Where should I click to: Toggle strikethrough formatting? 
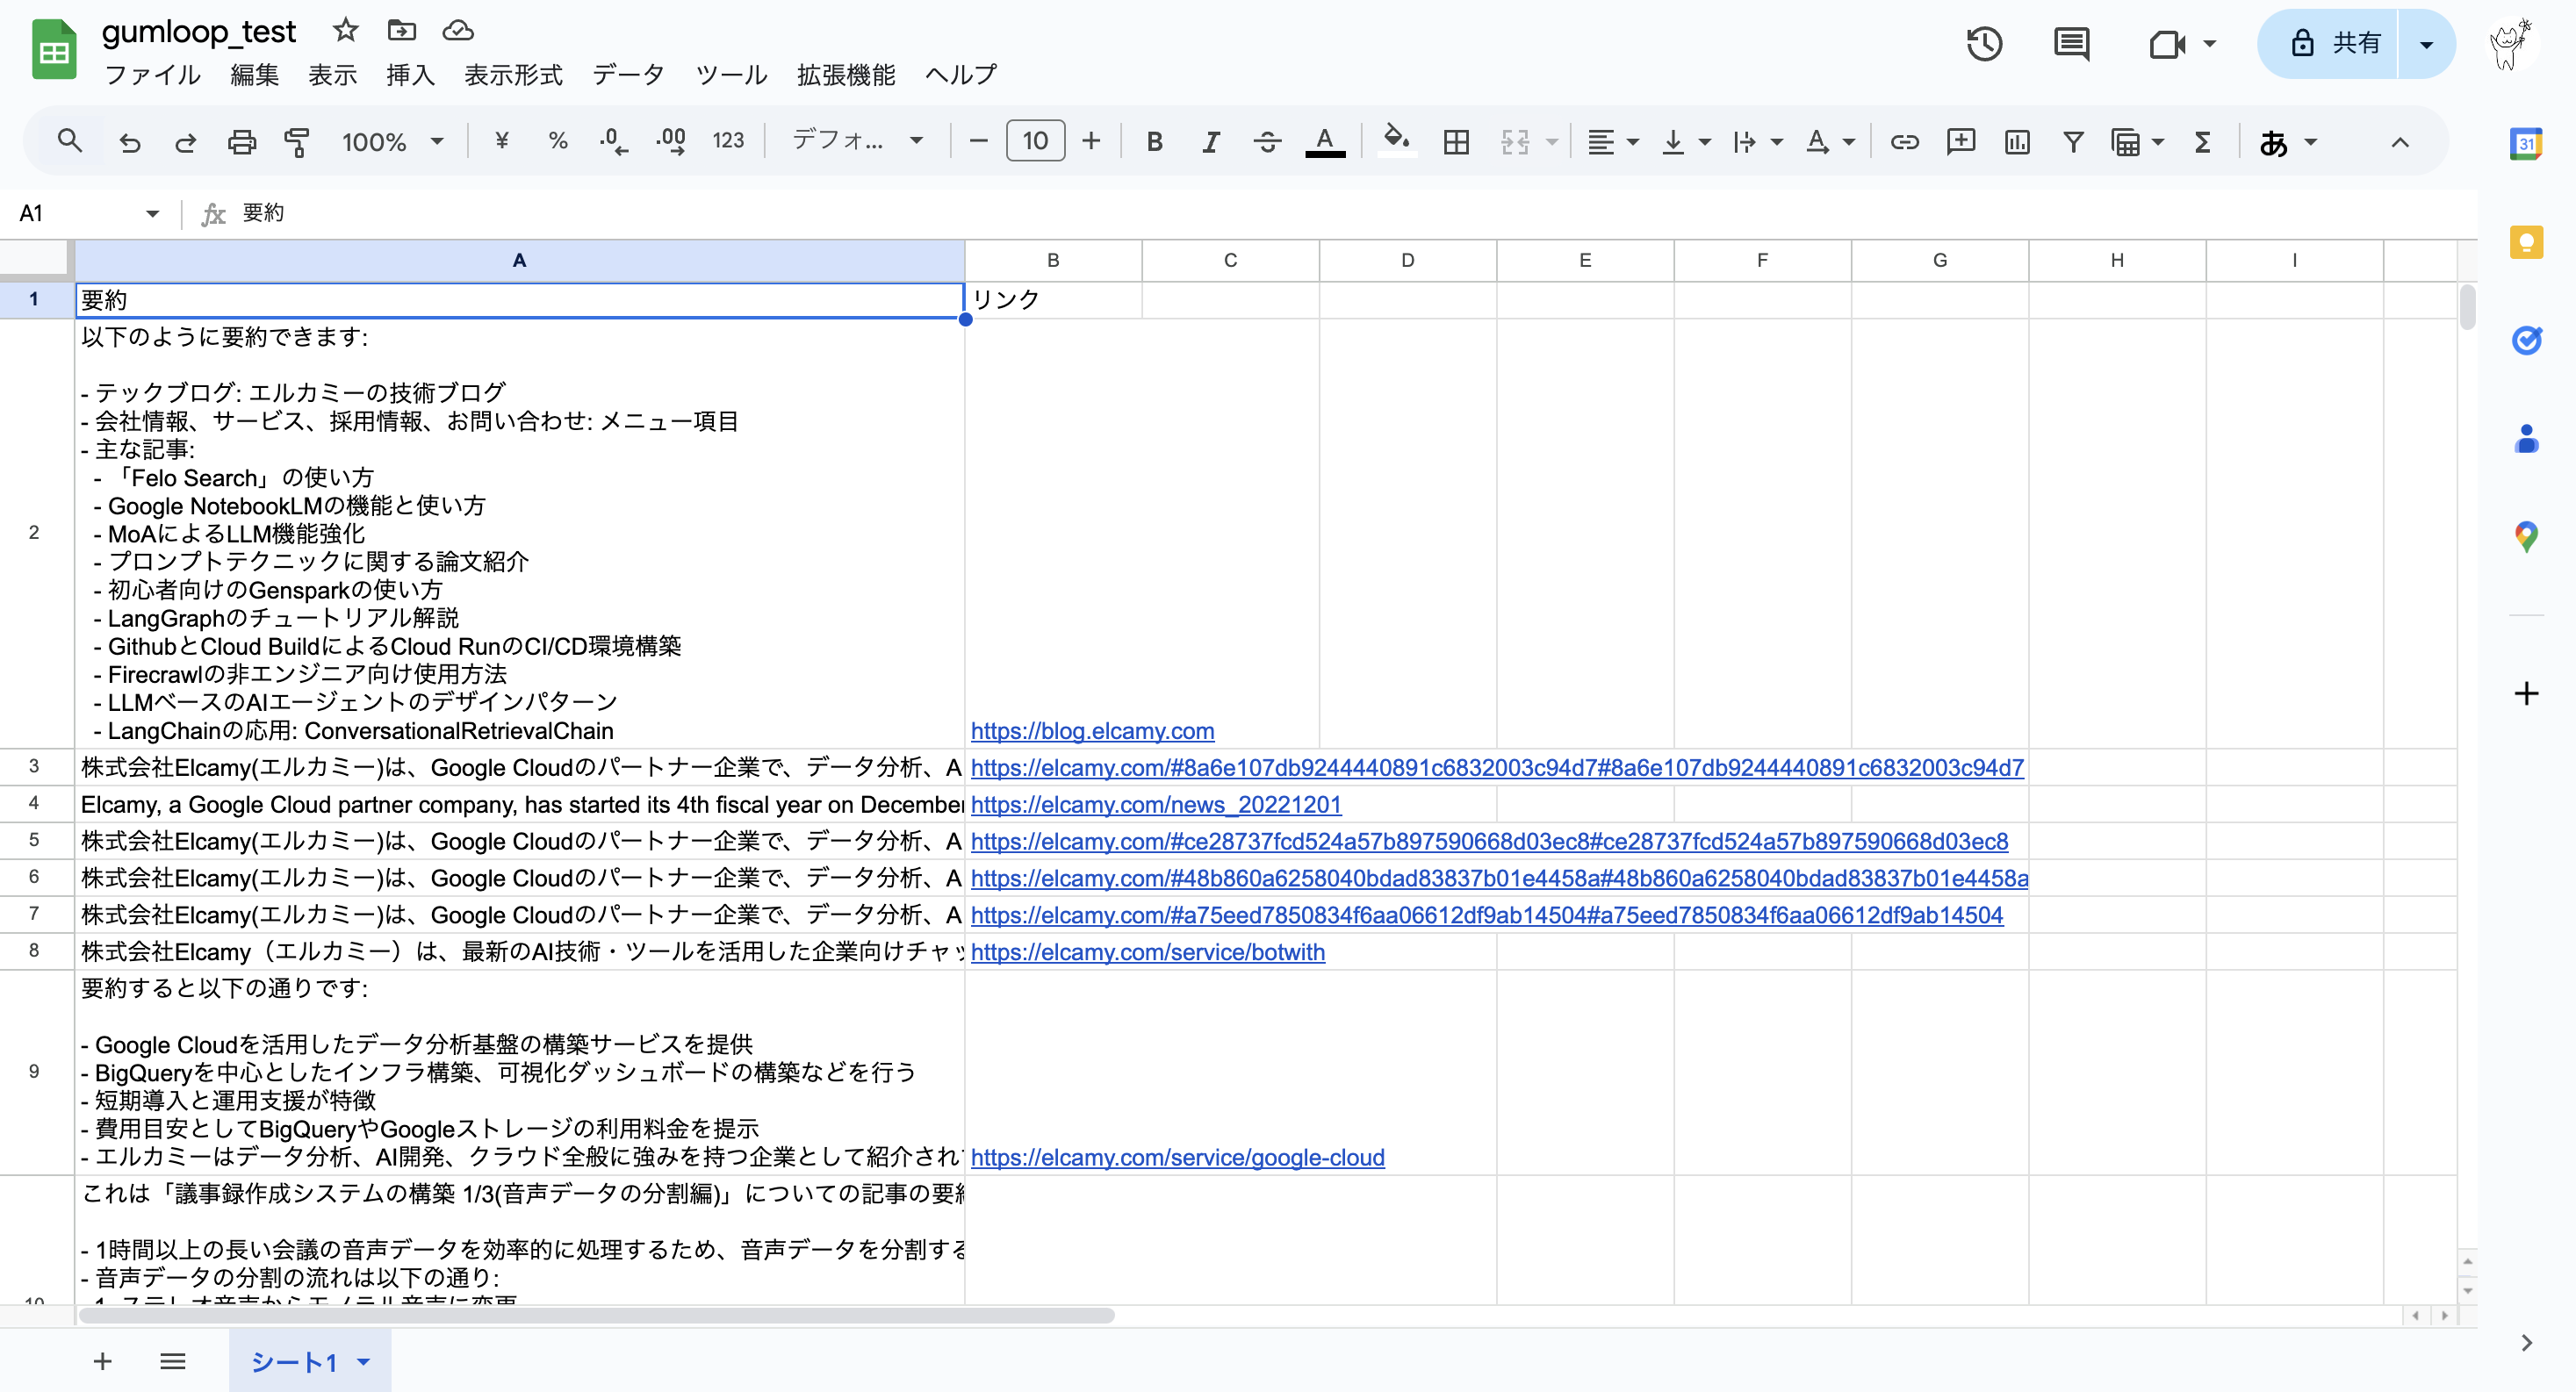(1267, 142)
